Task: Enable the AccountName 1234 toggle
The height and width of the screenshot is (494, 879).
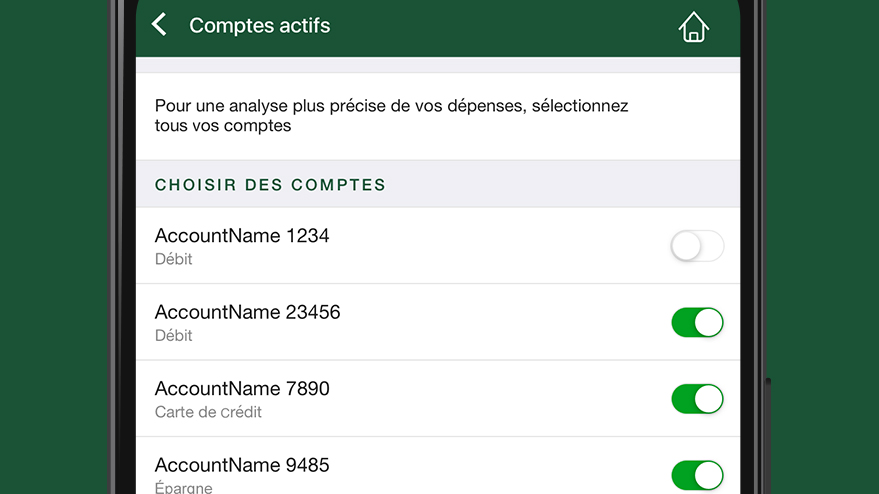Action: (697, 246)
